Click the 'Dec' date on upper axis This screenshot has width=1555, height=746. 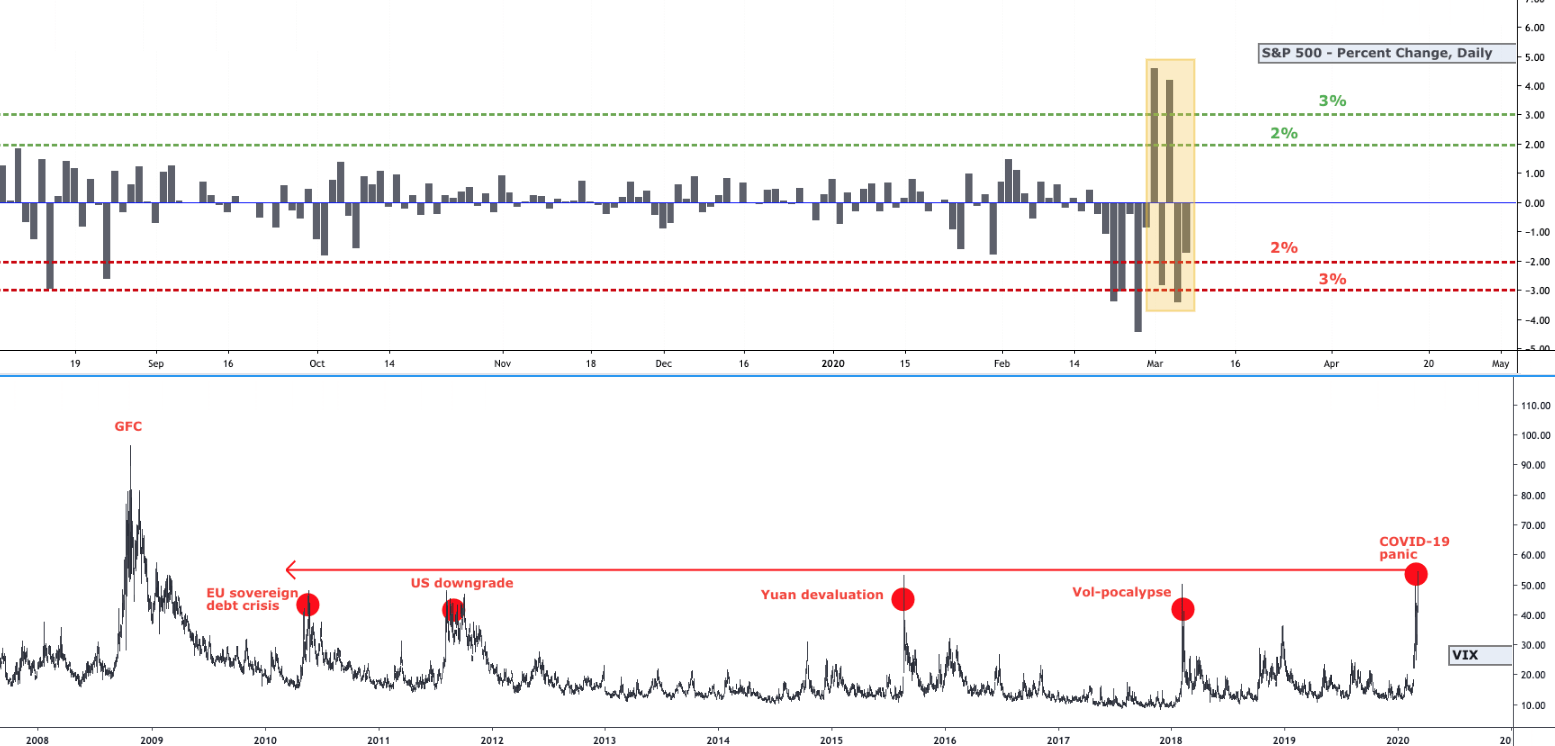[x=663, y=365]
